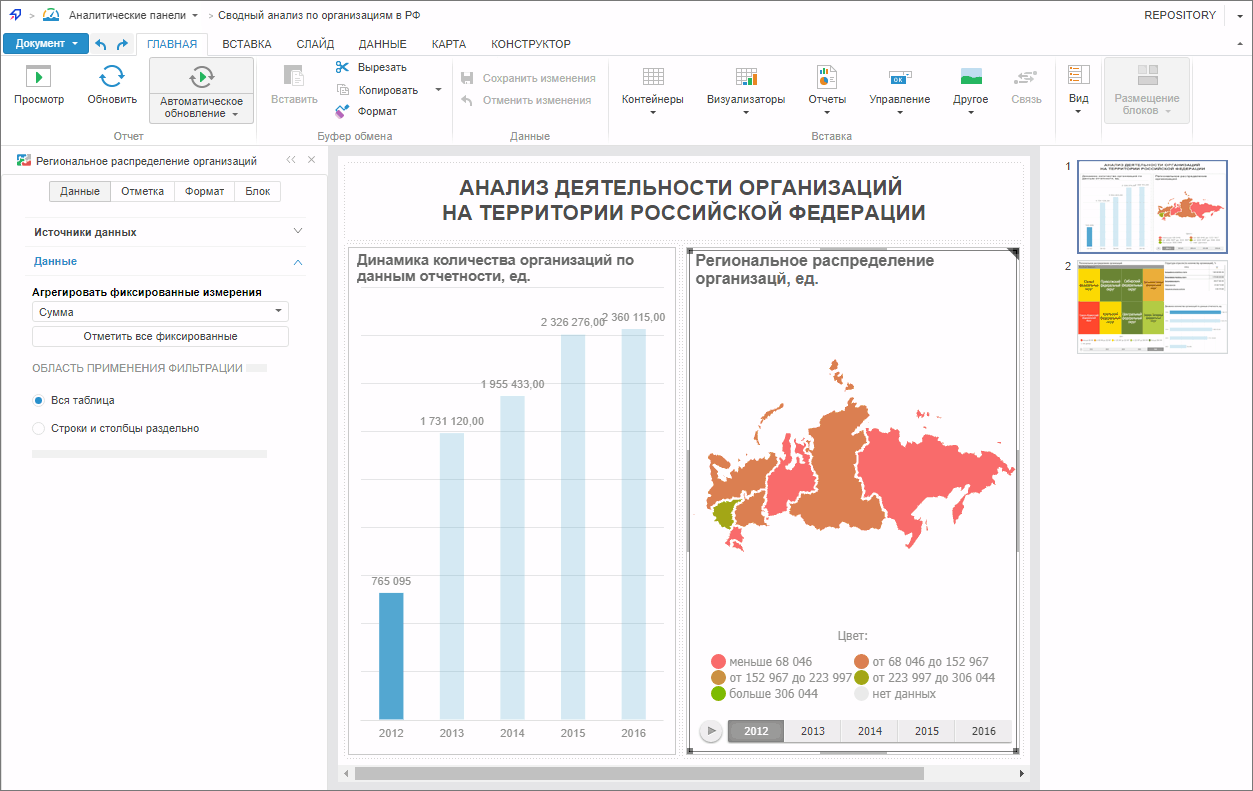This screenshot has height=791, width=1253.
Task: Open the Документ dropdown menu
Action: pos(46,44)
